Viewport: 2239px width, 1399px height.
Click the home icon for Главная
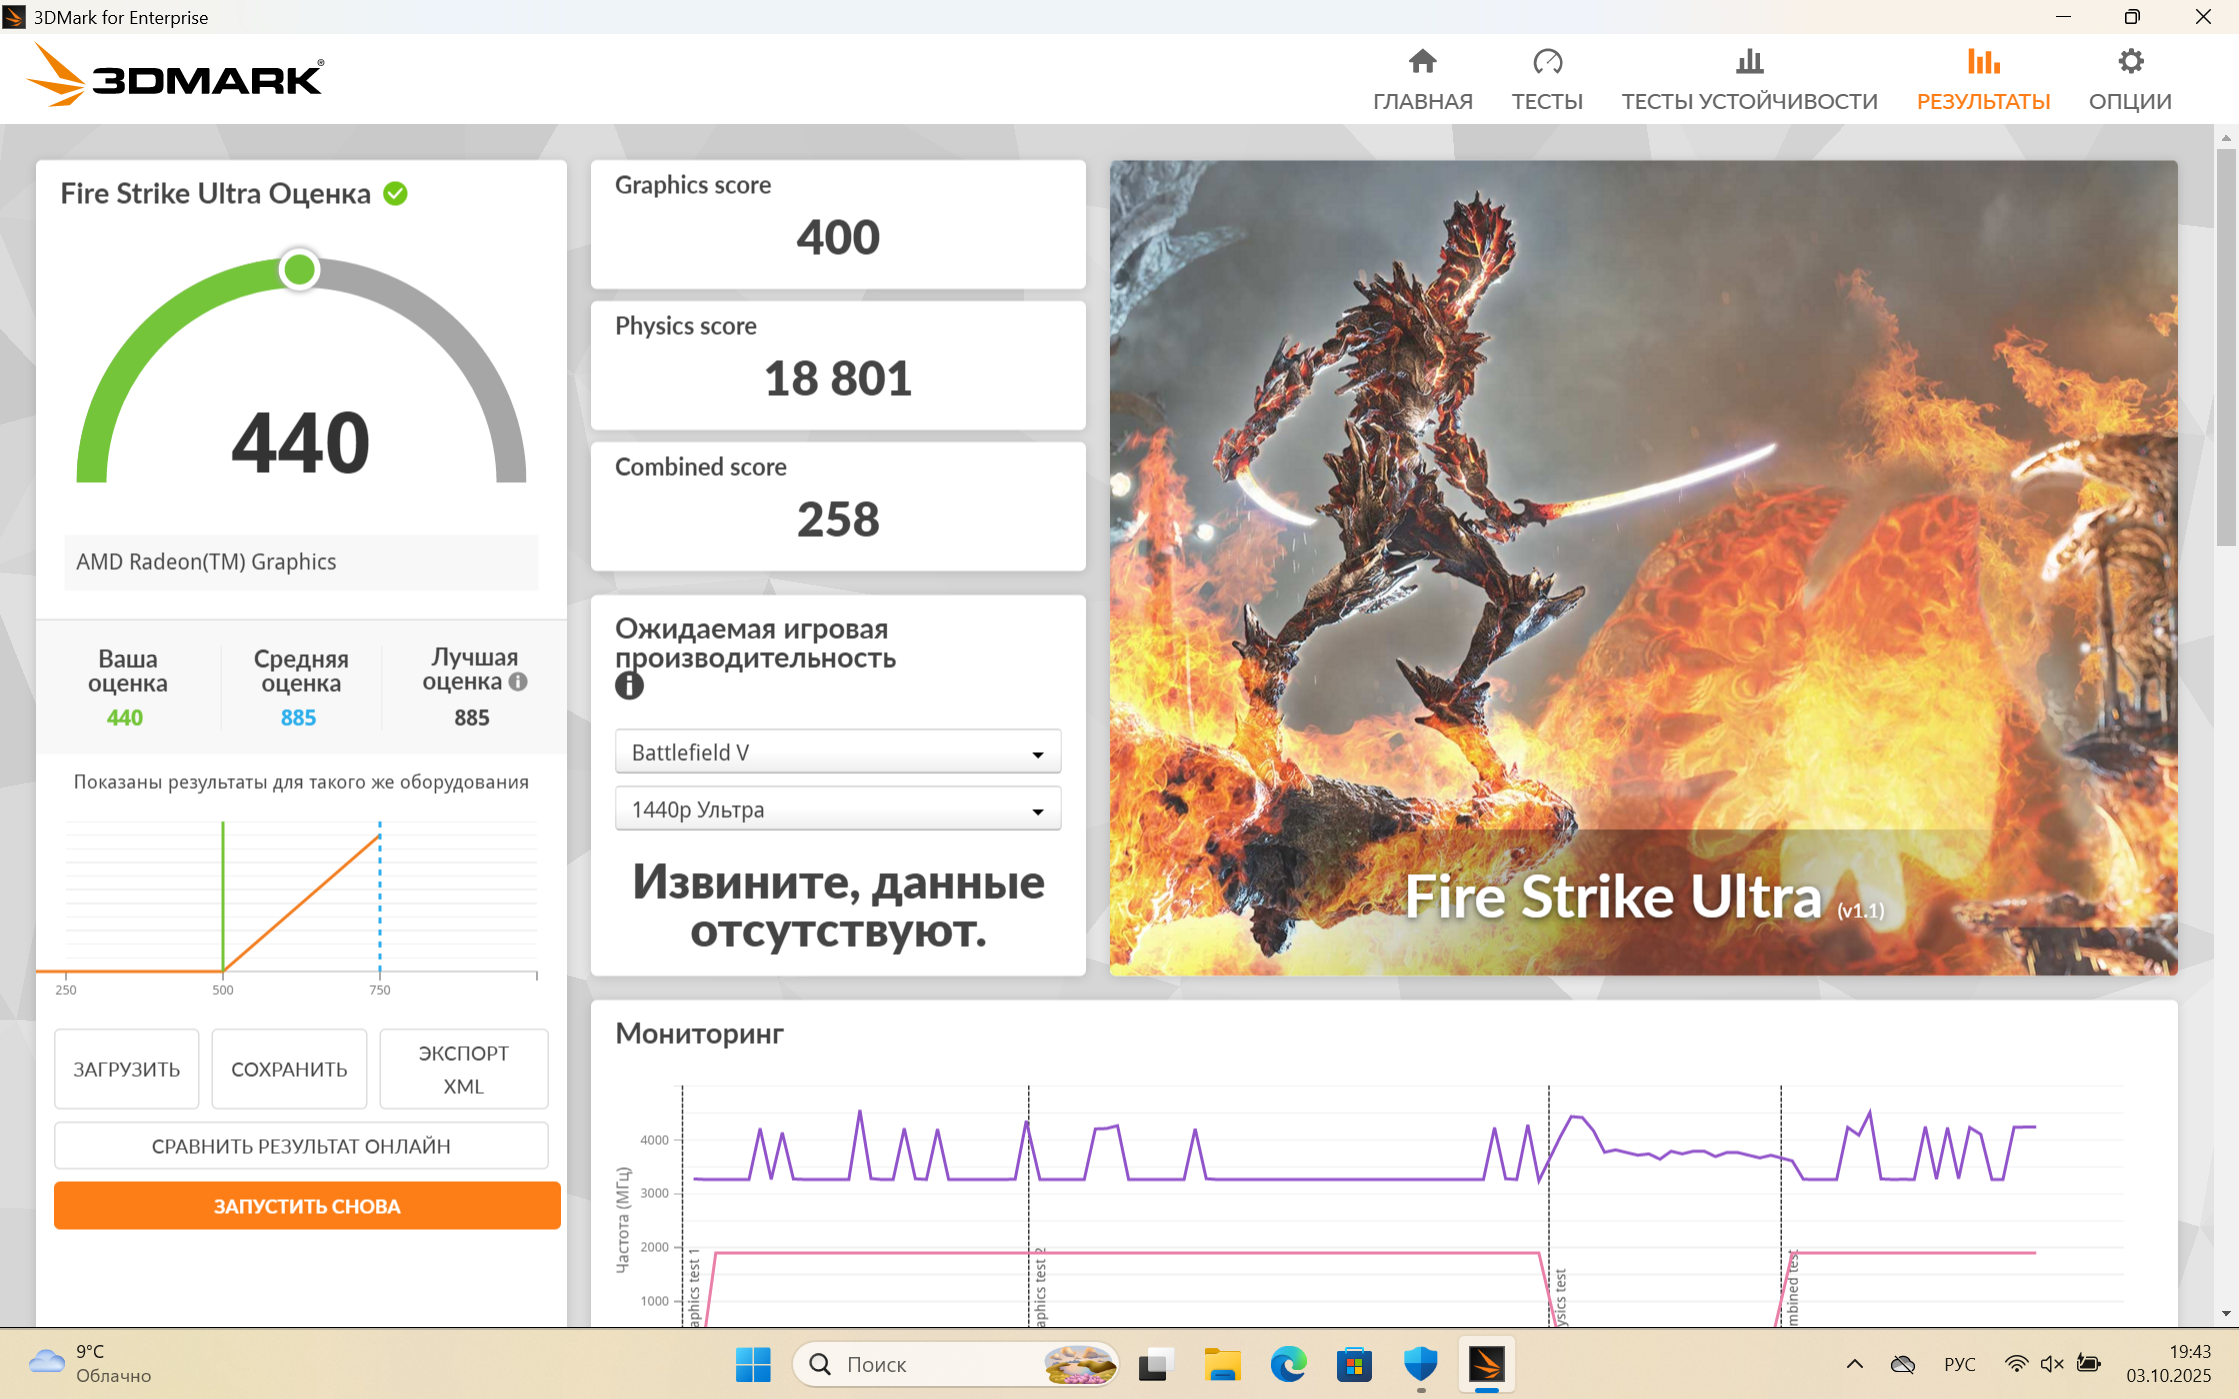click(x=1422, y=62)
